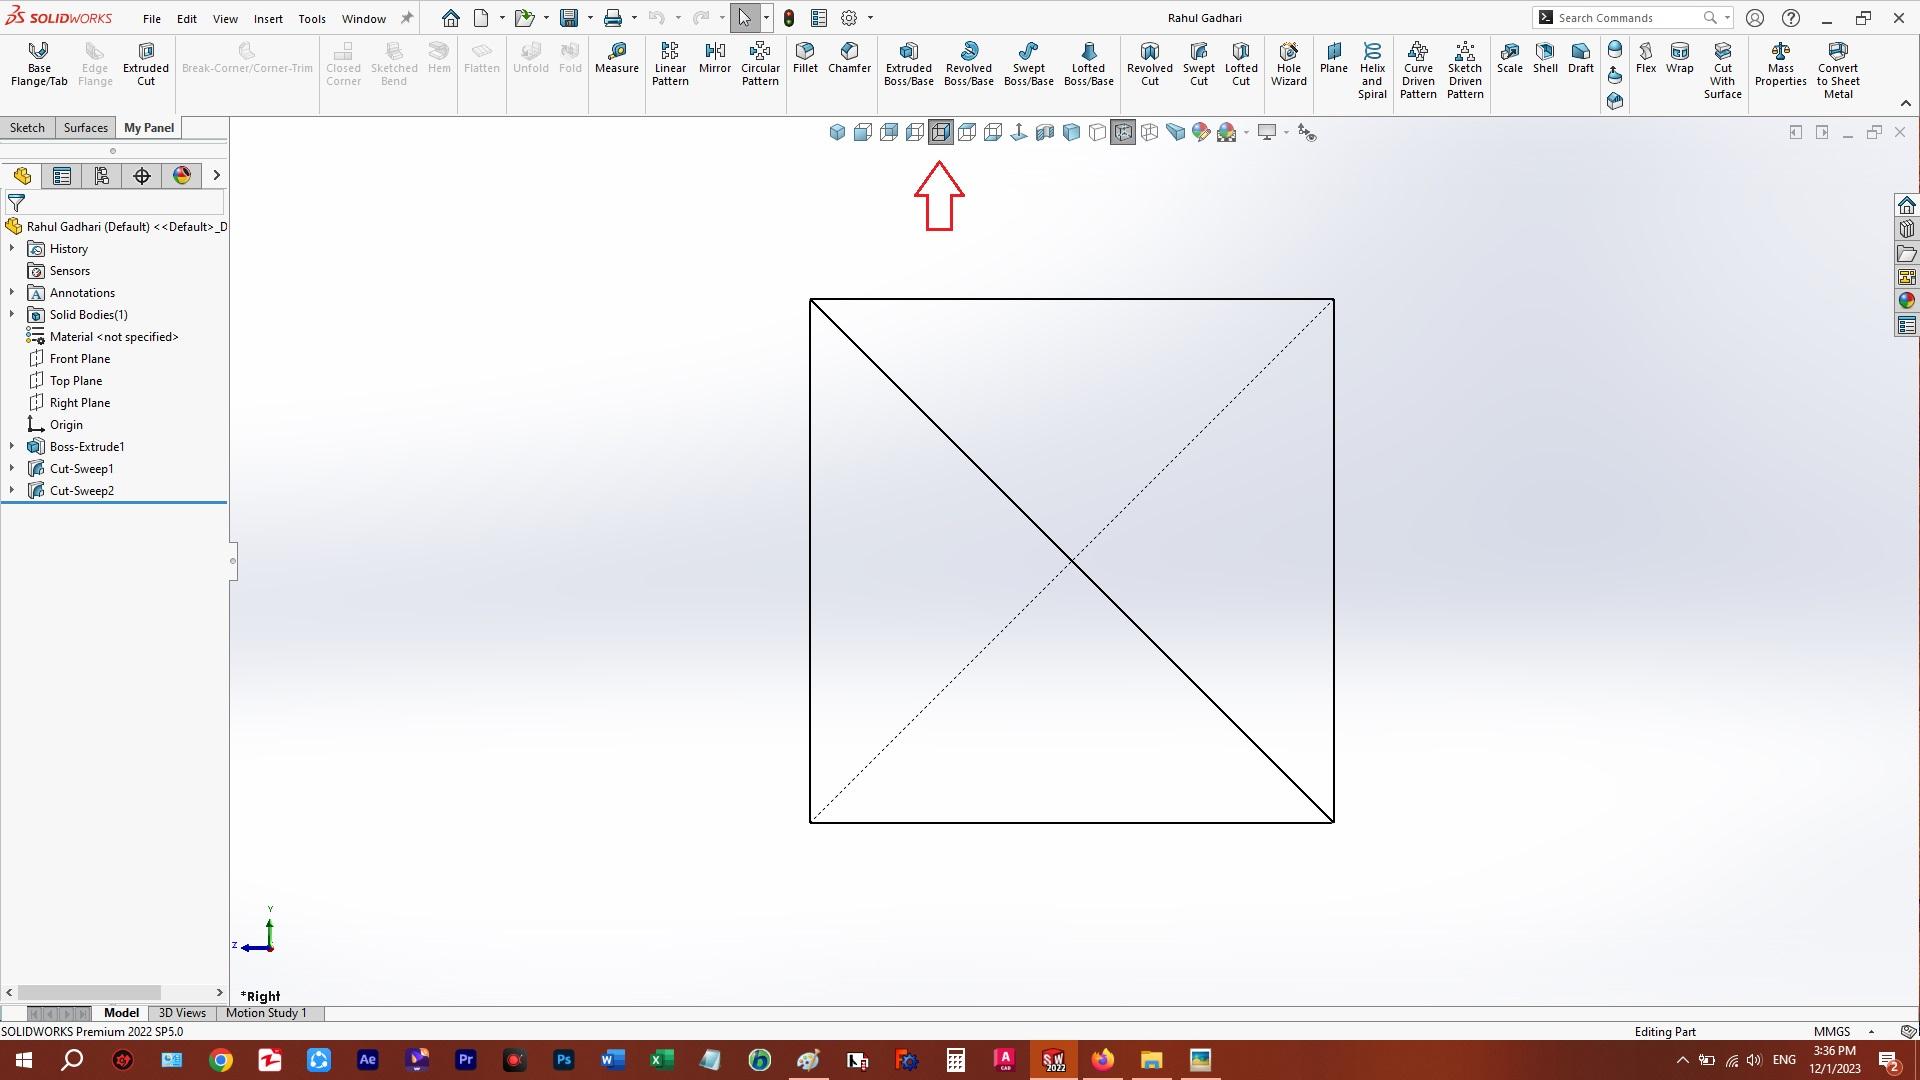This screenshot has width=1920, height=1080.
Task: Toggle the Rebuild traffic light icon
Action: 789,18
